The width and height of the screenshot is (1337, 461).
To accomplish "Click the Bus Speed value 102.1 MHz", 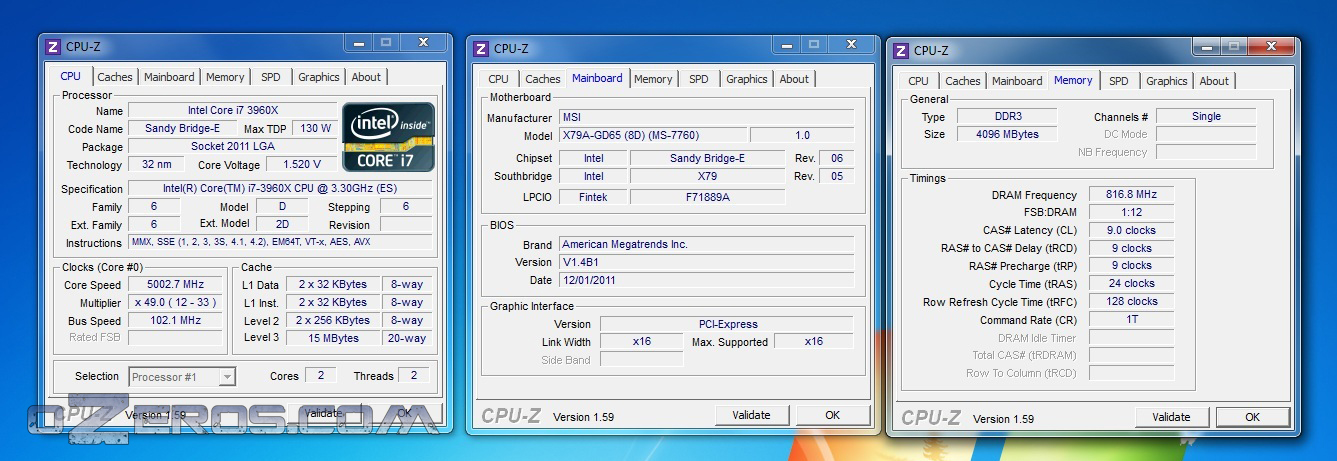I will pos(176,321).
